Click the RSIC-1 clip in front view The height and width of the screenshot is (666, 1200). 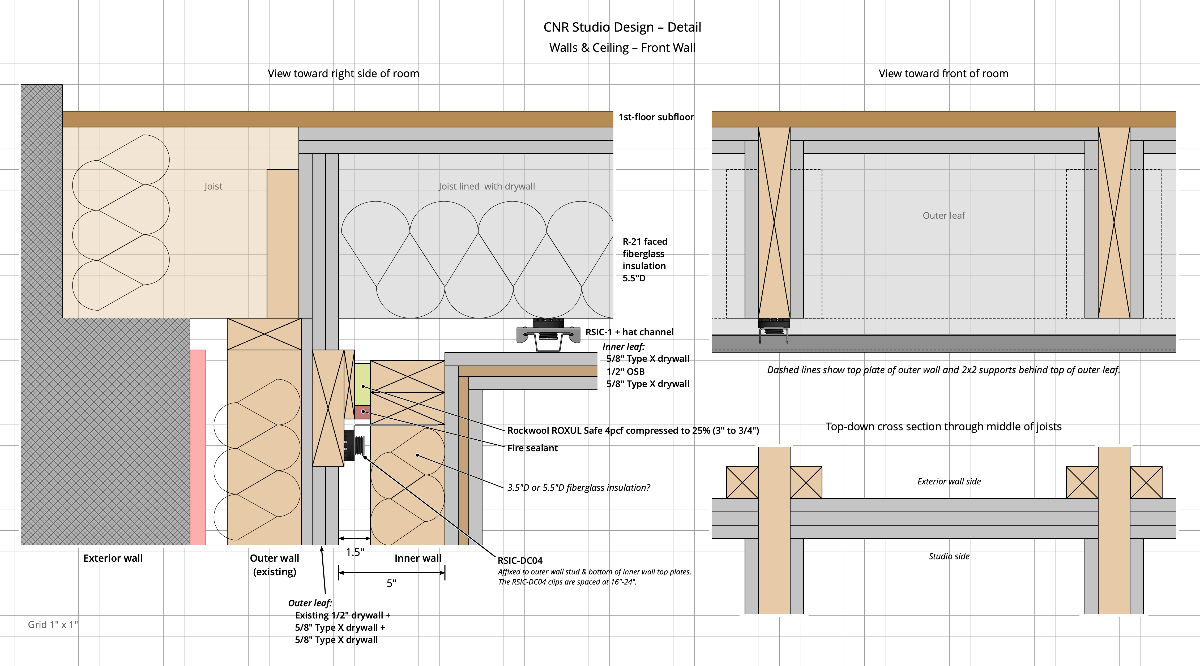tap(775, 323)
